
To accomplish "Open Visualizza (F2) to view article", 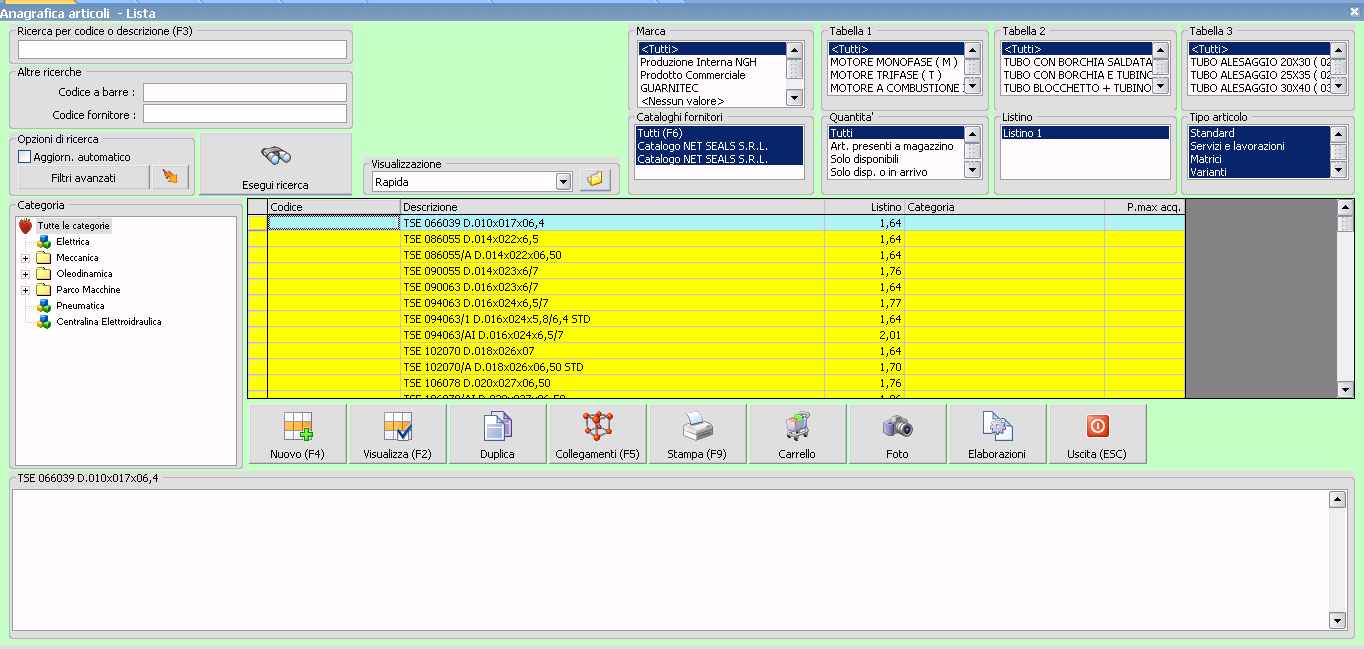I will 398,428.
